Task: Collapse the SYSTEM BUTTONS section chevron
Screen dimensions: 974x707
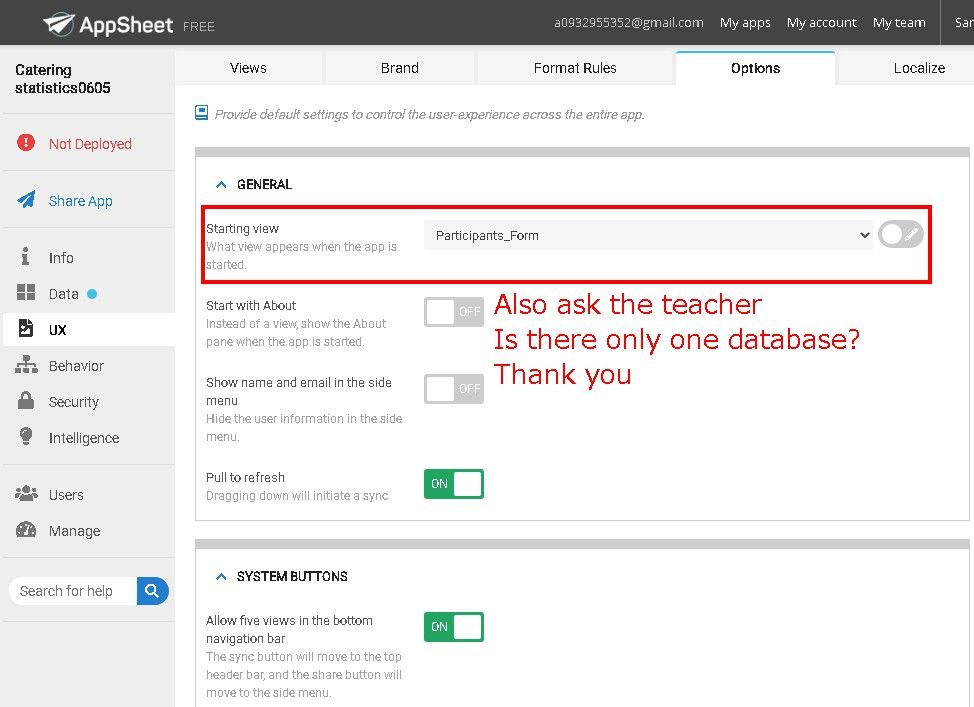Action: pos(221,577)
